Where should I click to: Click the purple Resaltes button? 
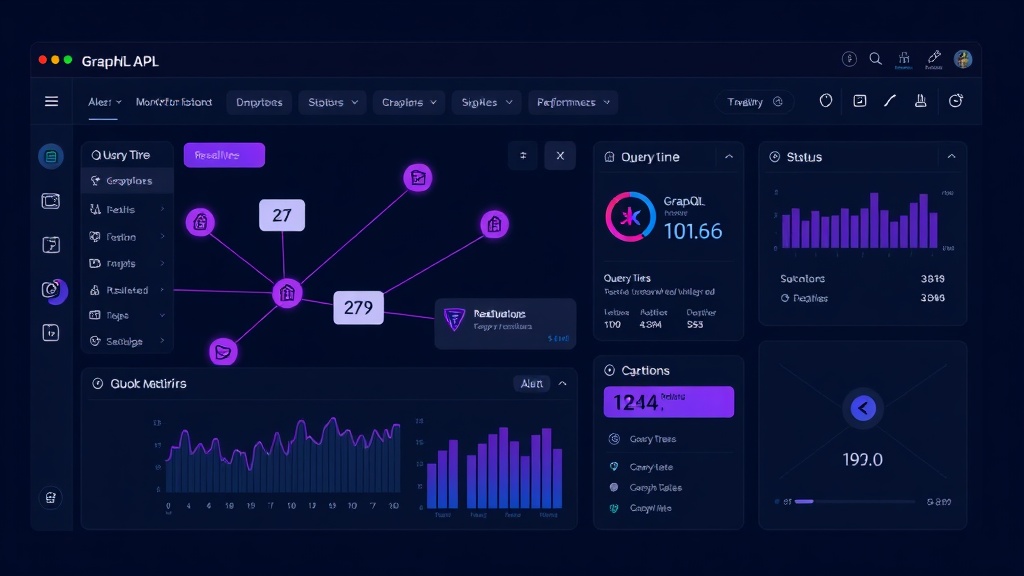coord(224,155)
